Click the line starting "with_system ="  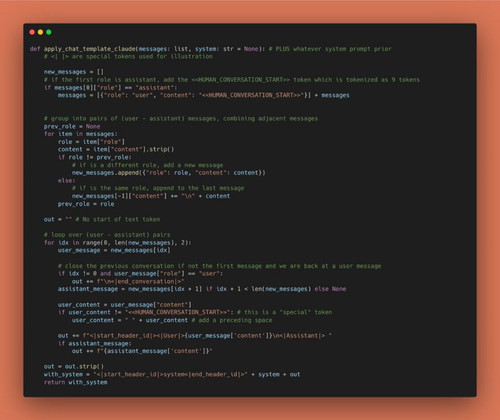click(x=172, y=374)
